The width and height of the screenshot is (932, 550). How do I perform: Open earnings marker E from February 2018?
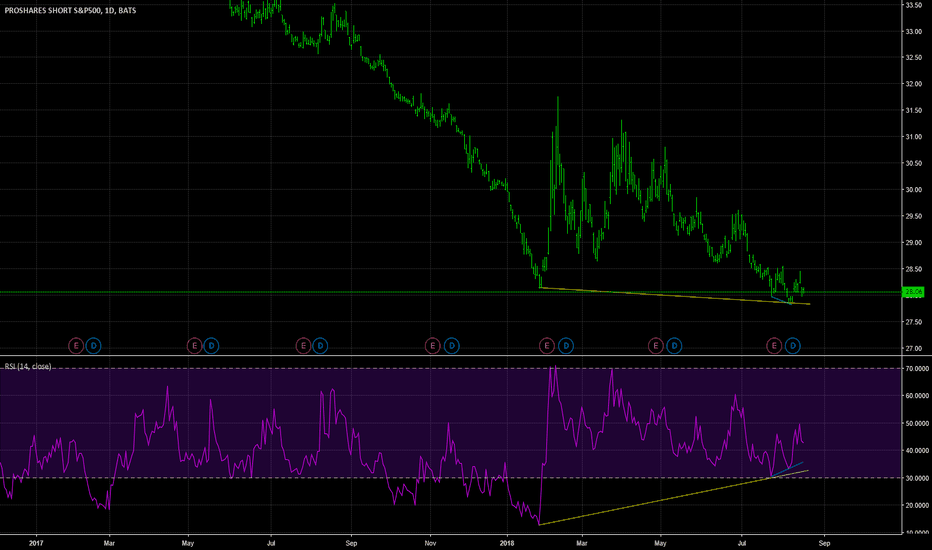pyautogui.click(x=547, y=345)
